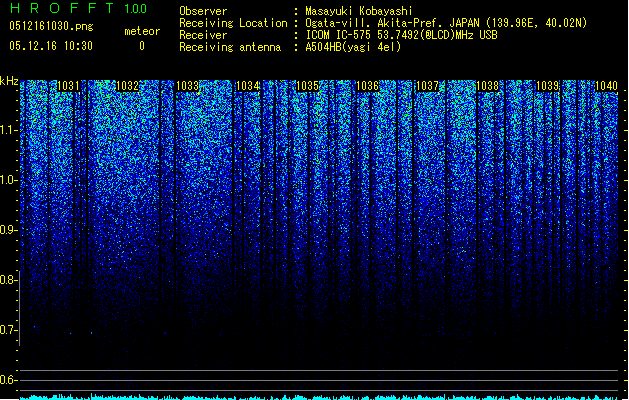Image resolution: width=629 pixels, height=400 pixels.
Task: Click the 1.1 frequency axis label
Action: coord(8,130)
